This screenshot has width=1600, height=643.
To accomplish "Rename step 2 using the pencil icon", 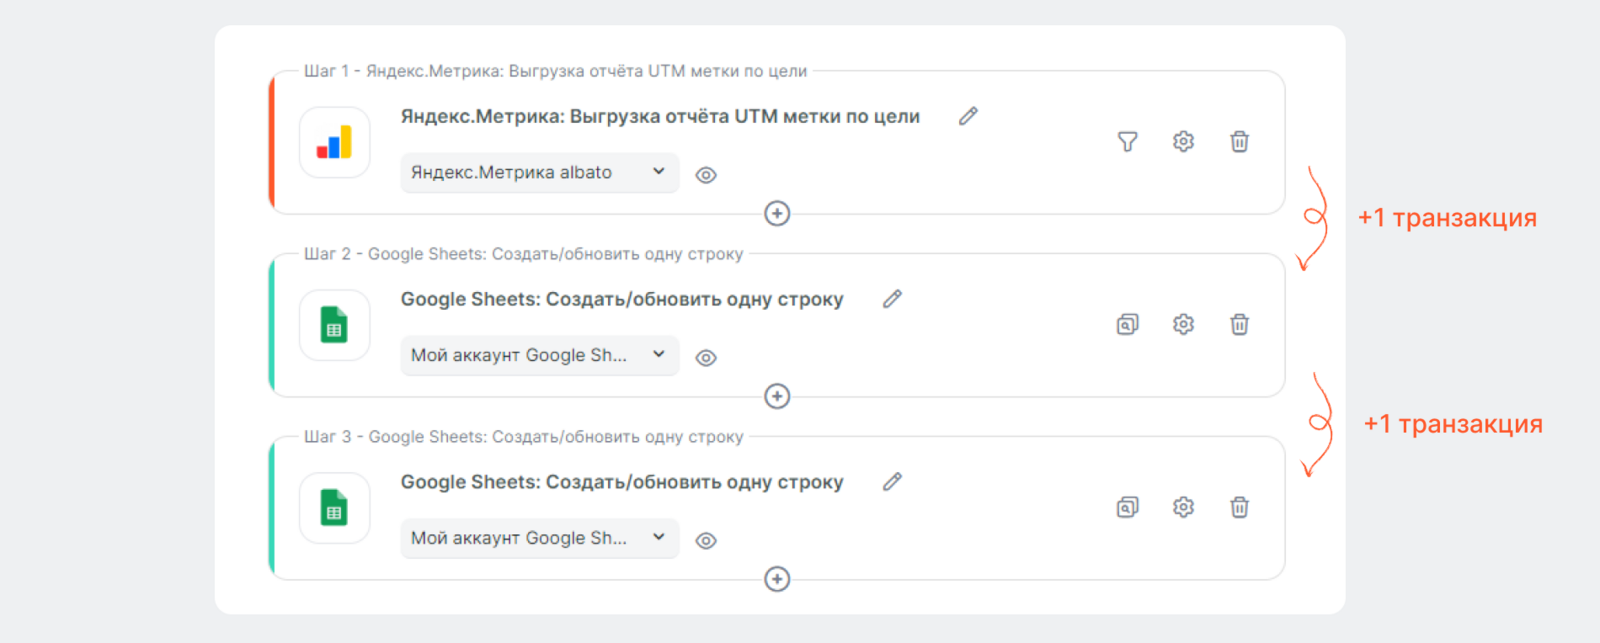I will click(x=892, y=299).
